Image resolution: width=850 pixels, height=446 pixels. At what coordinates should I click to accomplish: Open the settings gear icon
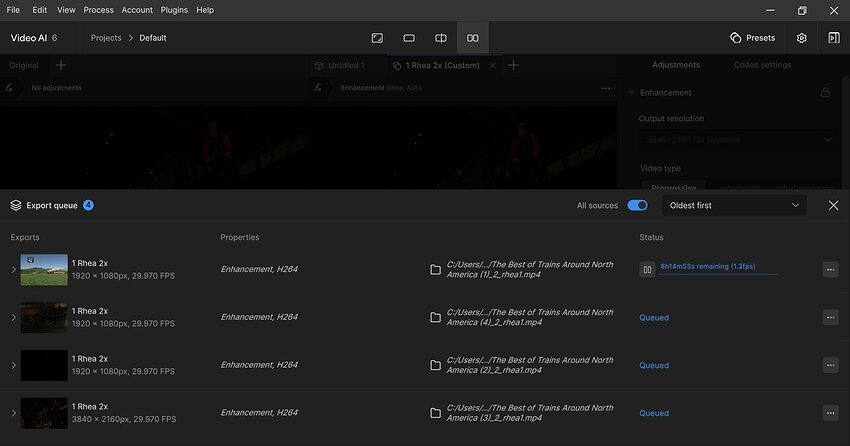click(x=801, y=38)
